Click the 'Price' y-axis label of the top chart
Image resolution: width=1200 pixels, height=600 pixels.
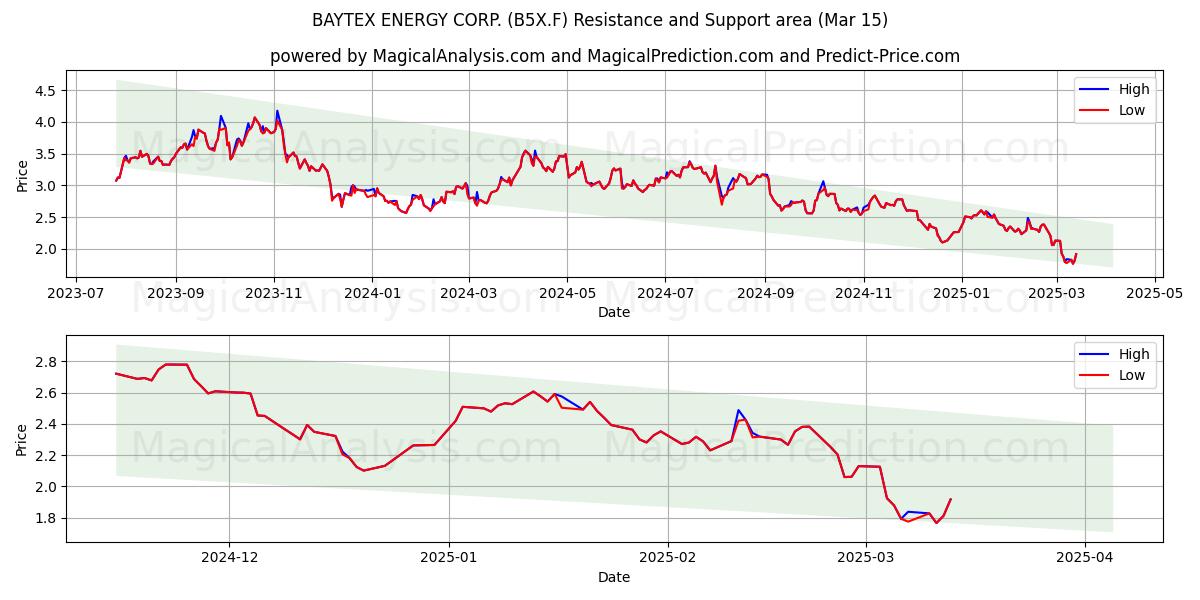point(22,174)
